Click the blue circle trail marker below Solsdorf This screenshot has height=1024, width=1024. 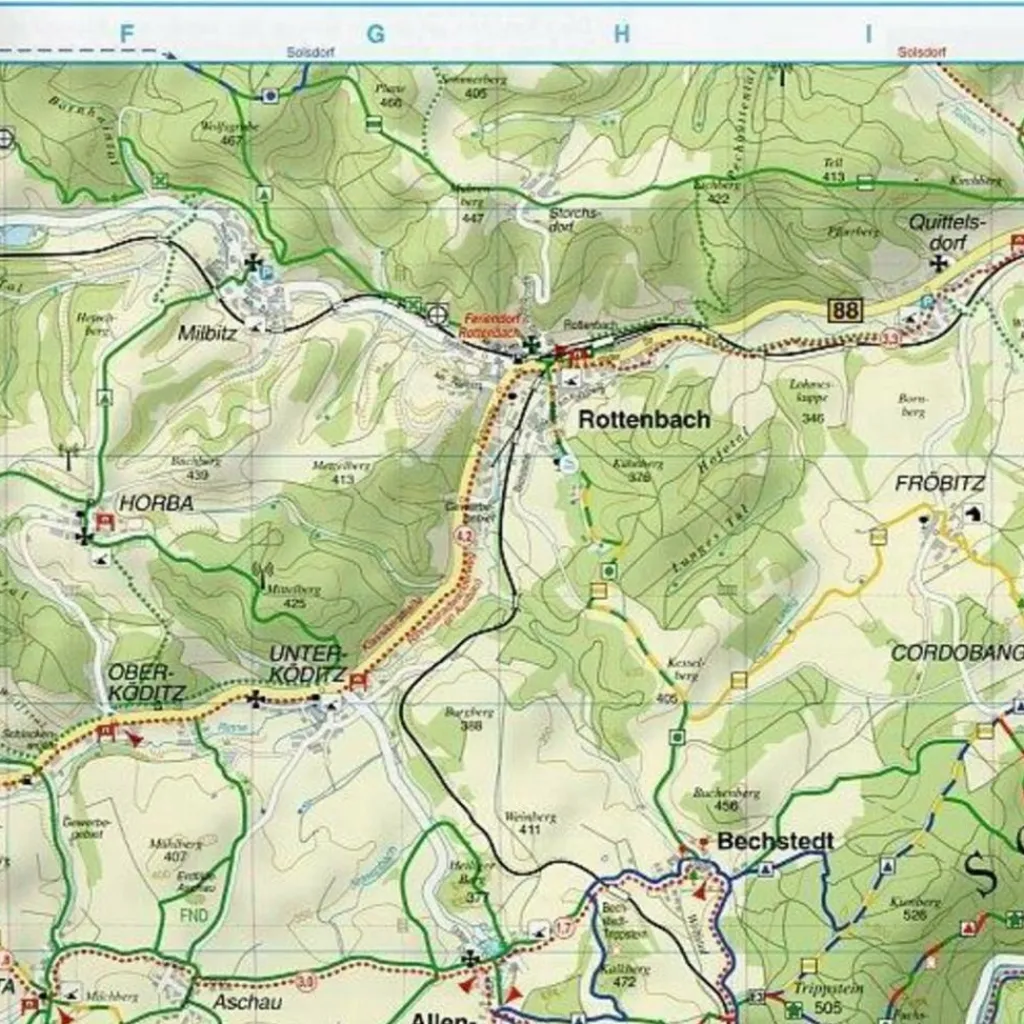[269, 95]
